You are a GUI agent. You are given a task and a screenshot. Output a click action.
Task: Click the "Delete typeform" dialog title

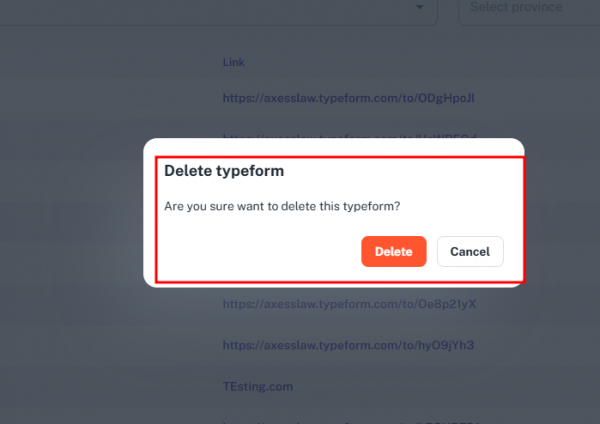click(224, 171)
